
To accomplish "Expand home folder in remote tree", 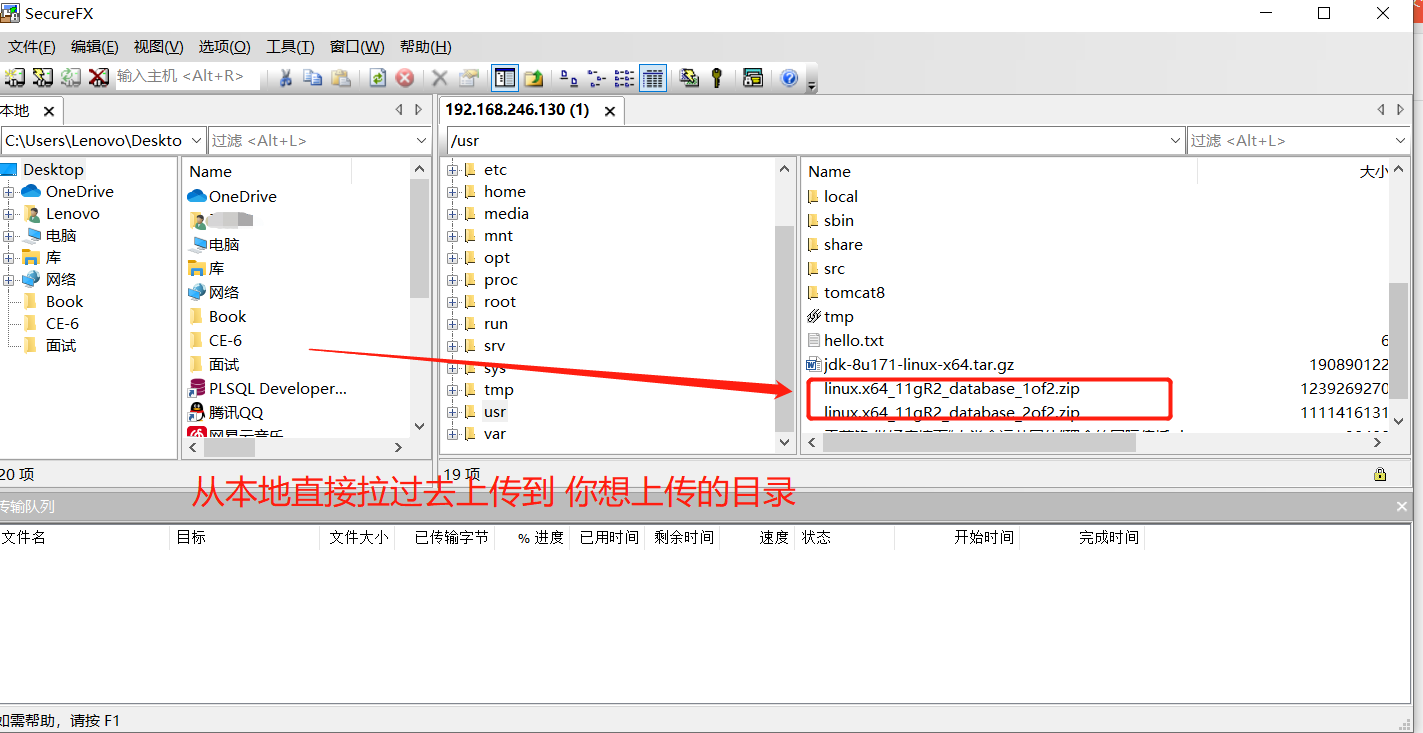I will 452,192.
